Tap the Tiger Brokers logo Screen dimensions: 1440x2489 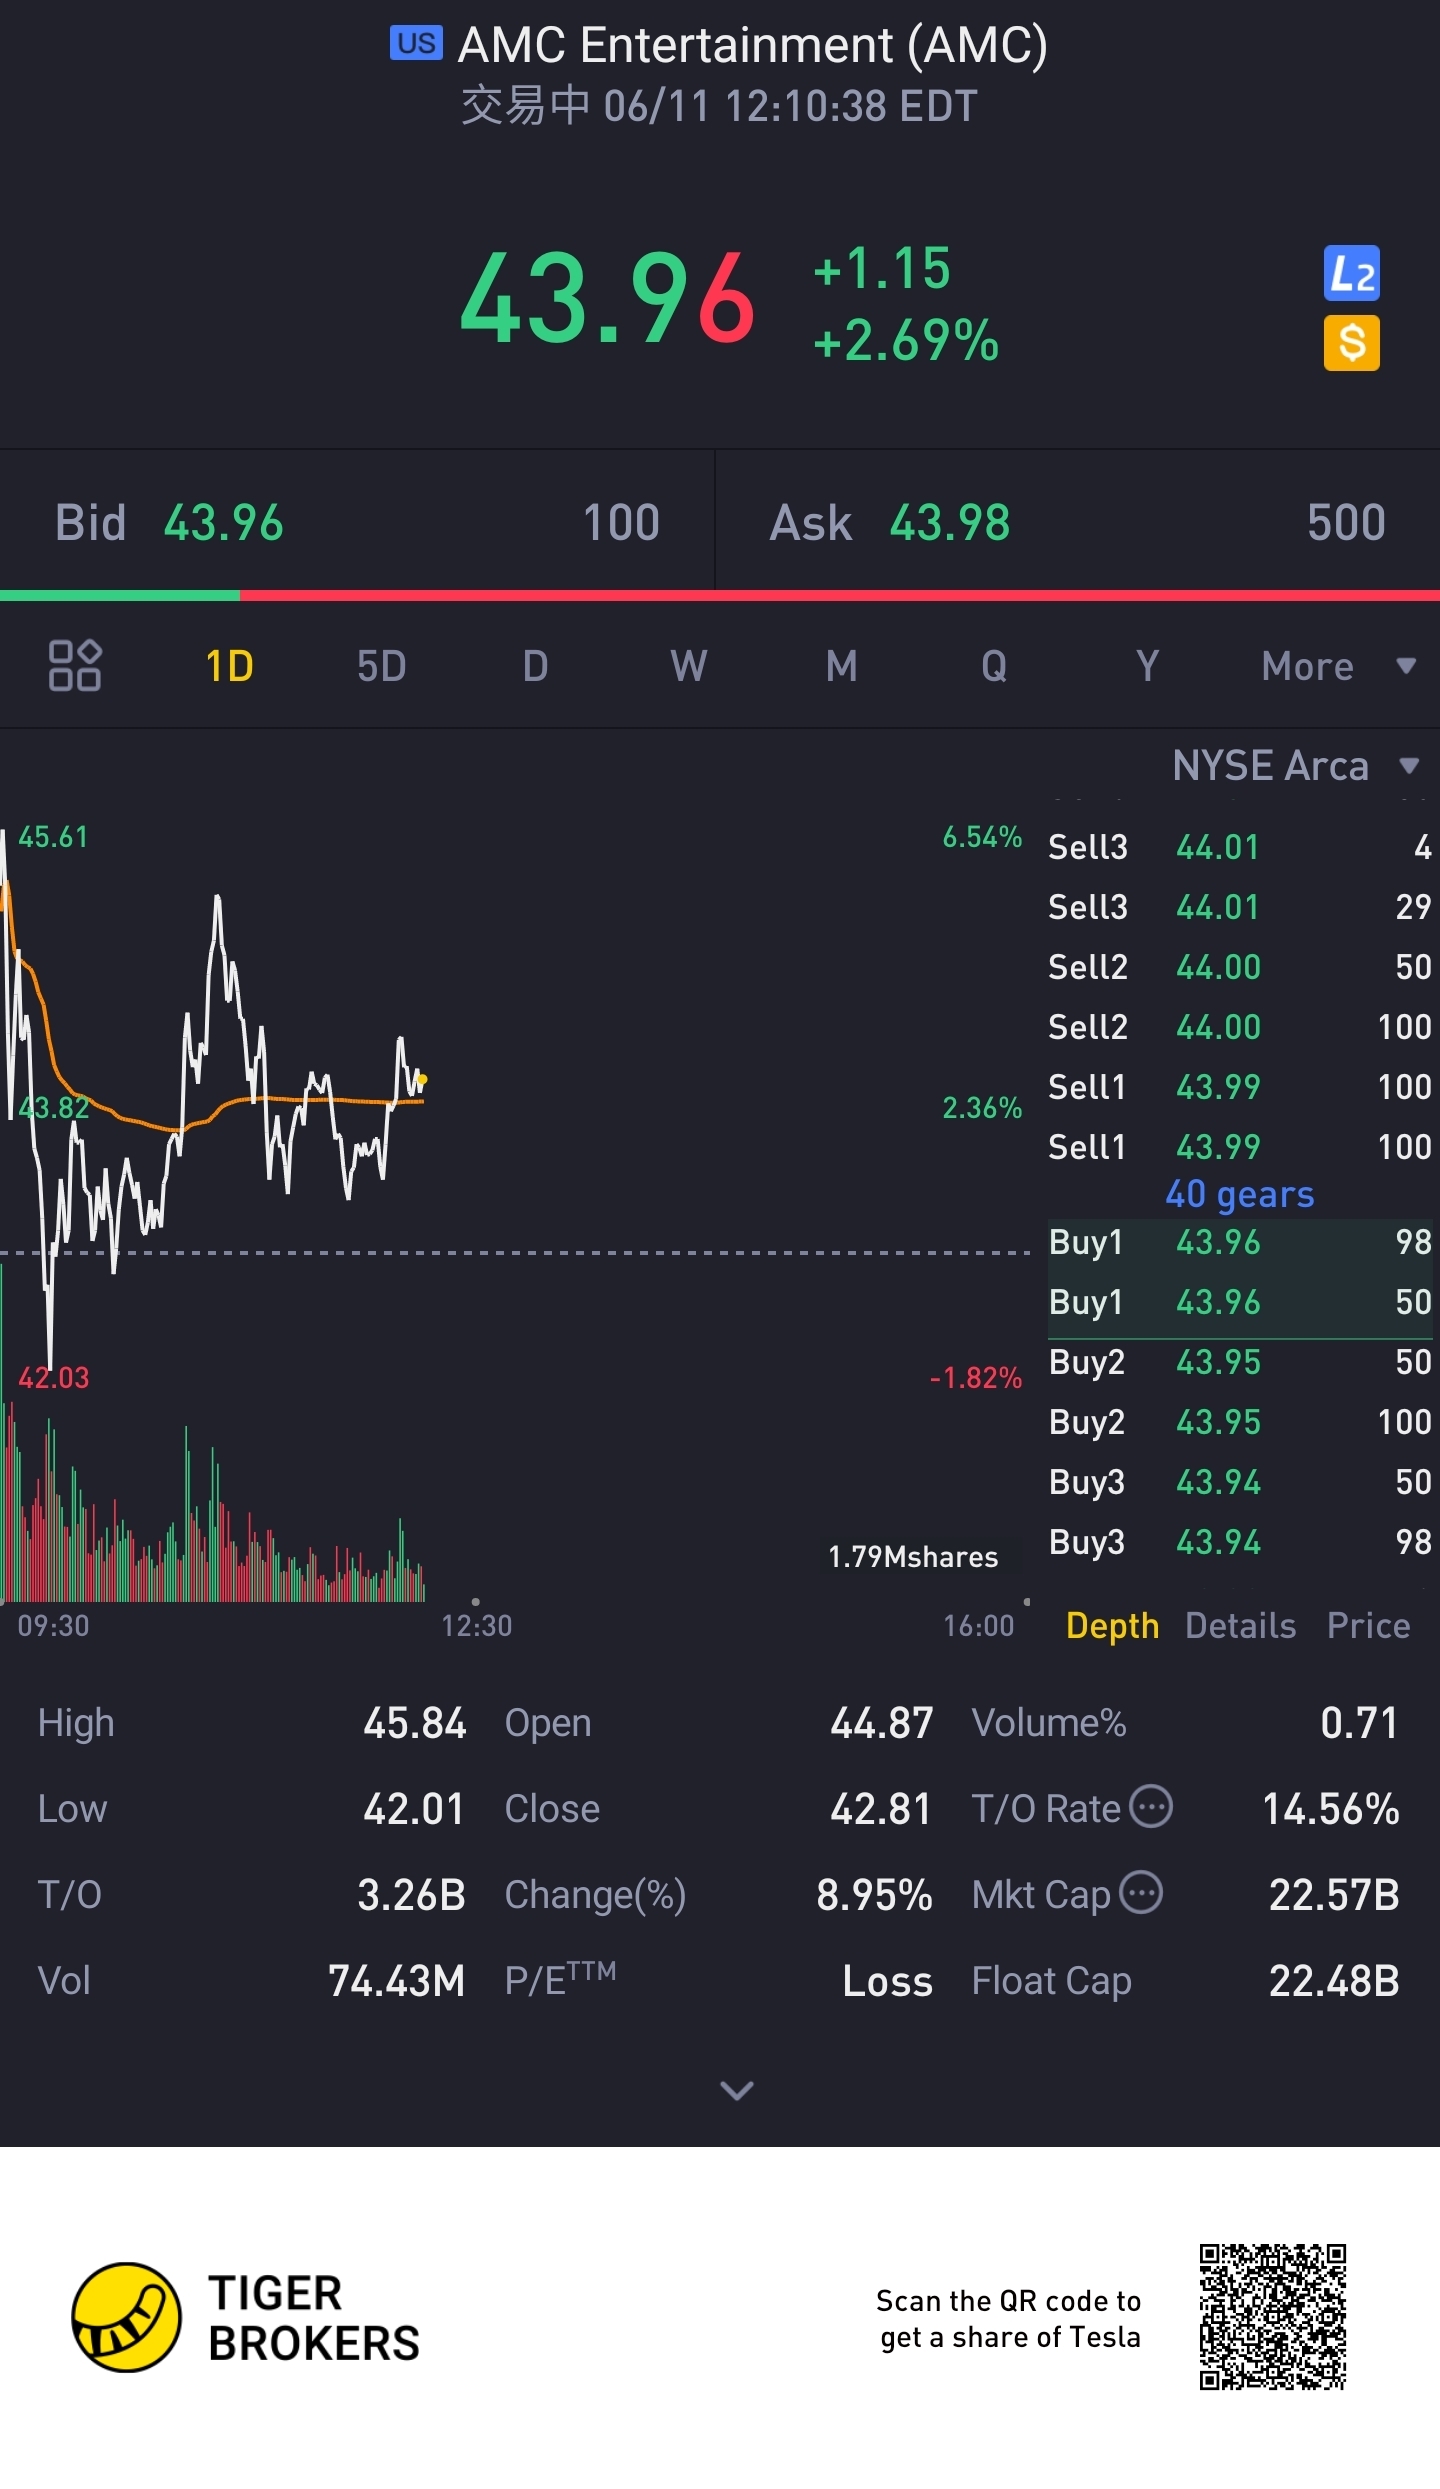pos(246,2318)
